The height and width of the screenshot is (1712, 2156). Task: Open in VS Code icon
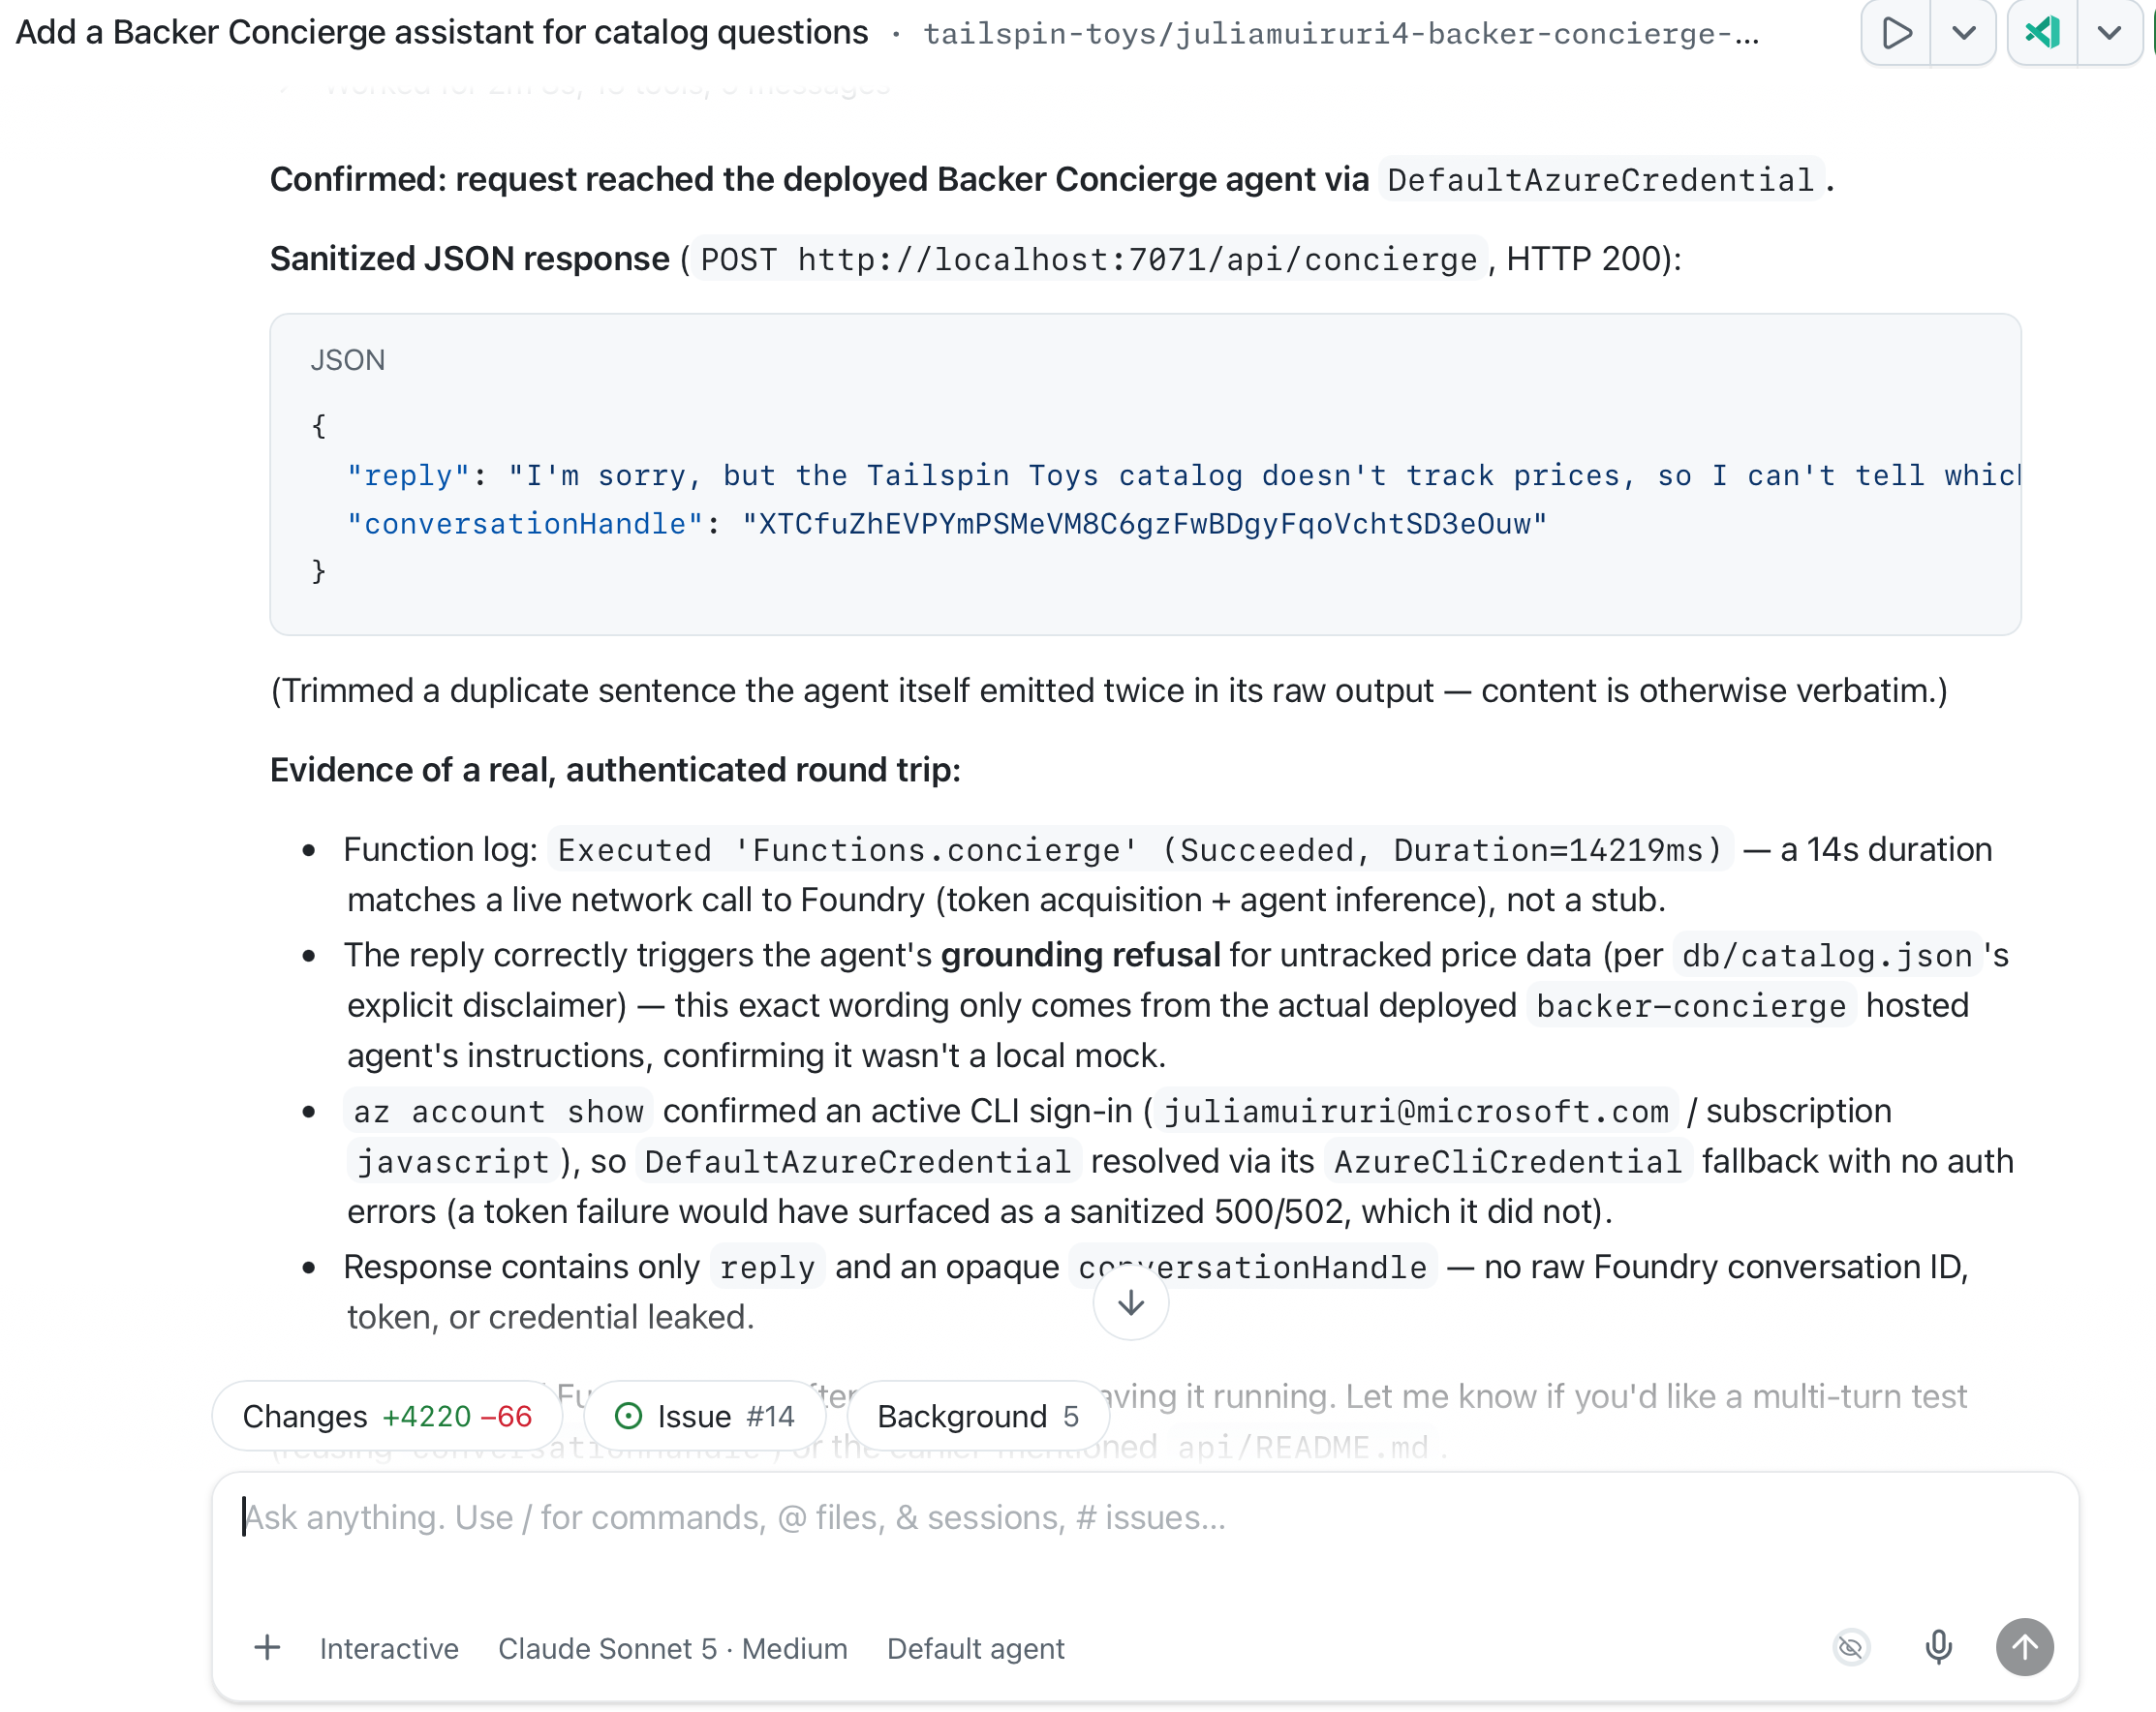tap(2042, 33)
